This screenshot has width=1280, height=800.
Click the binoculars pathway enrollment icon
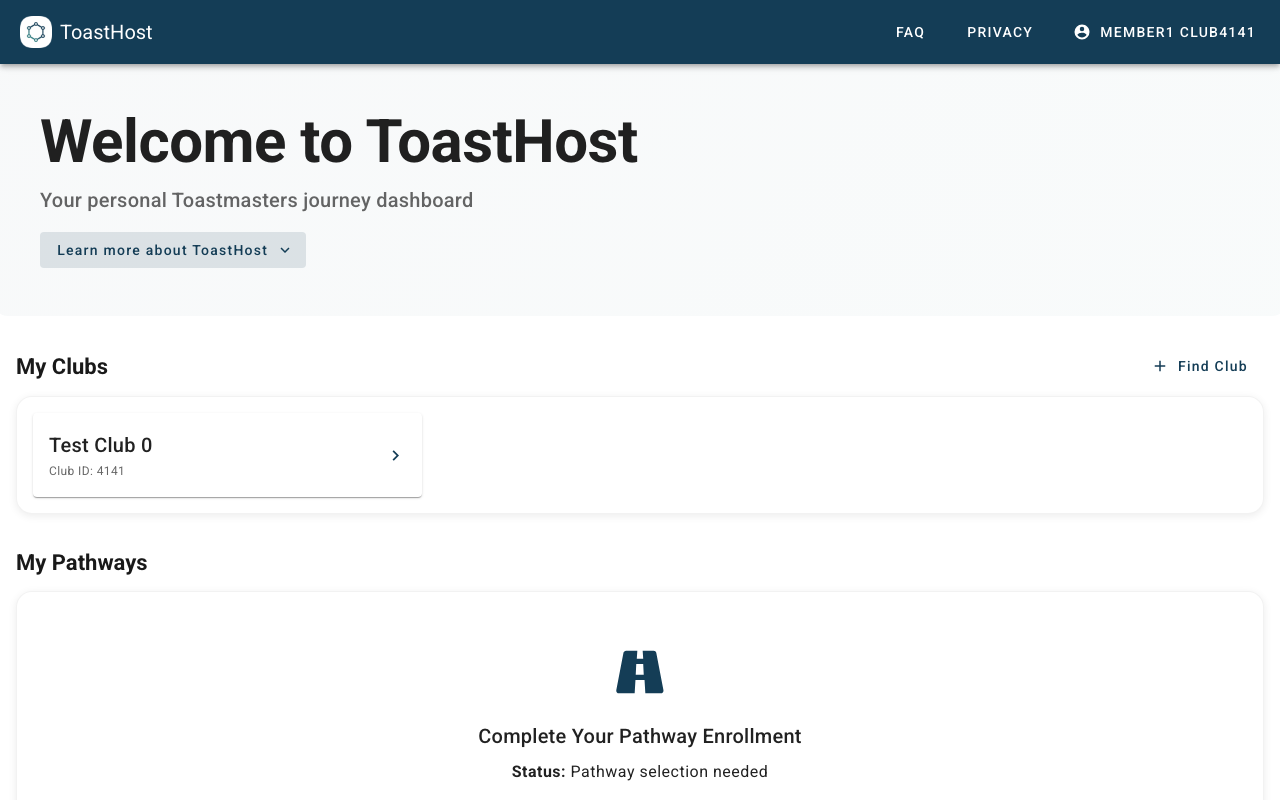click(639, 671)
